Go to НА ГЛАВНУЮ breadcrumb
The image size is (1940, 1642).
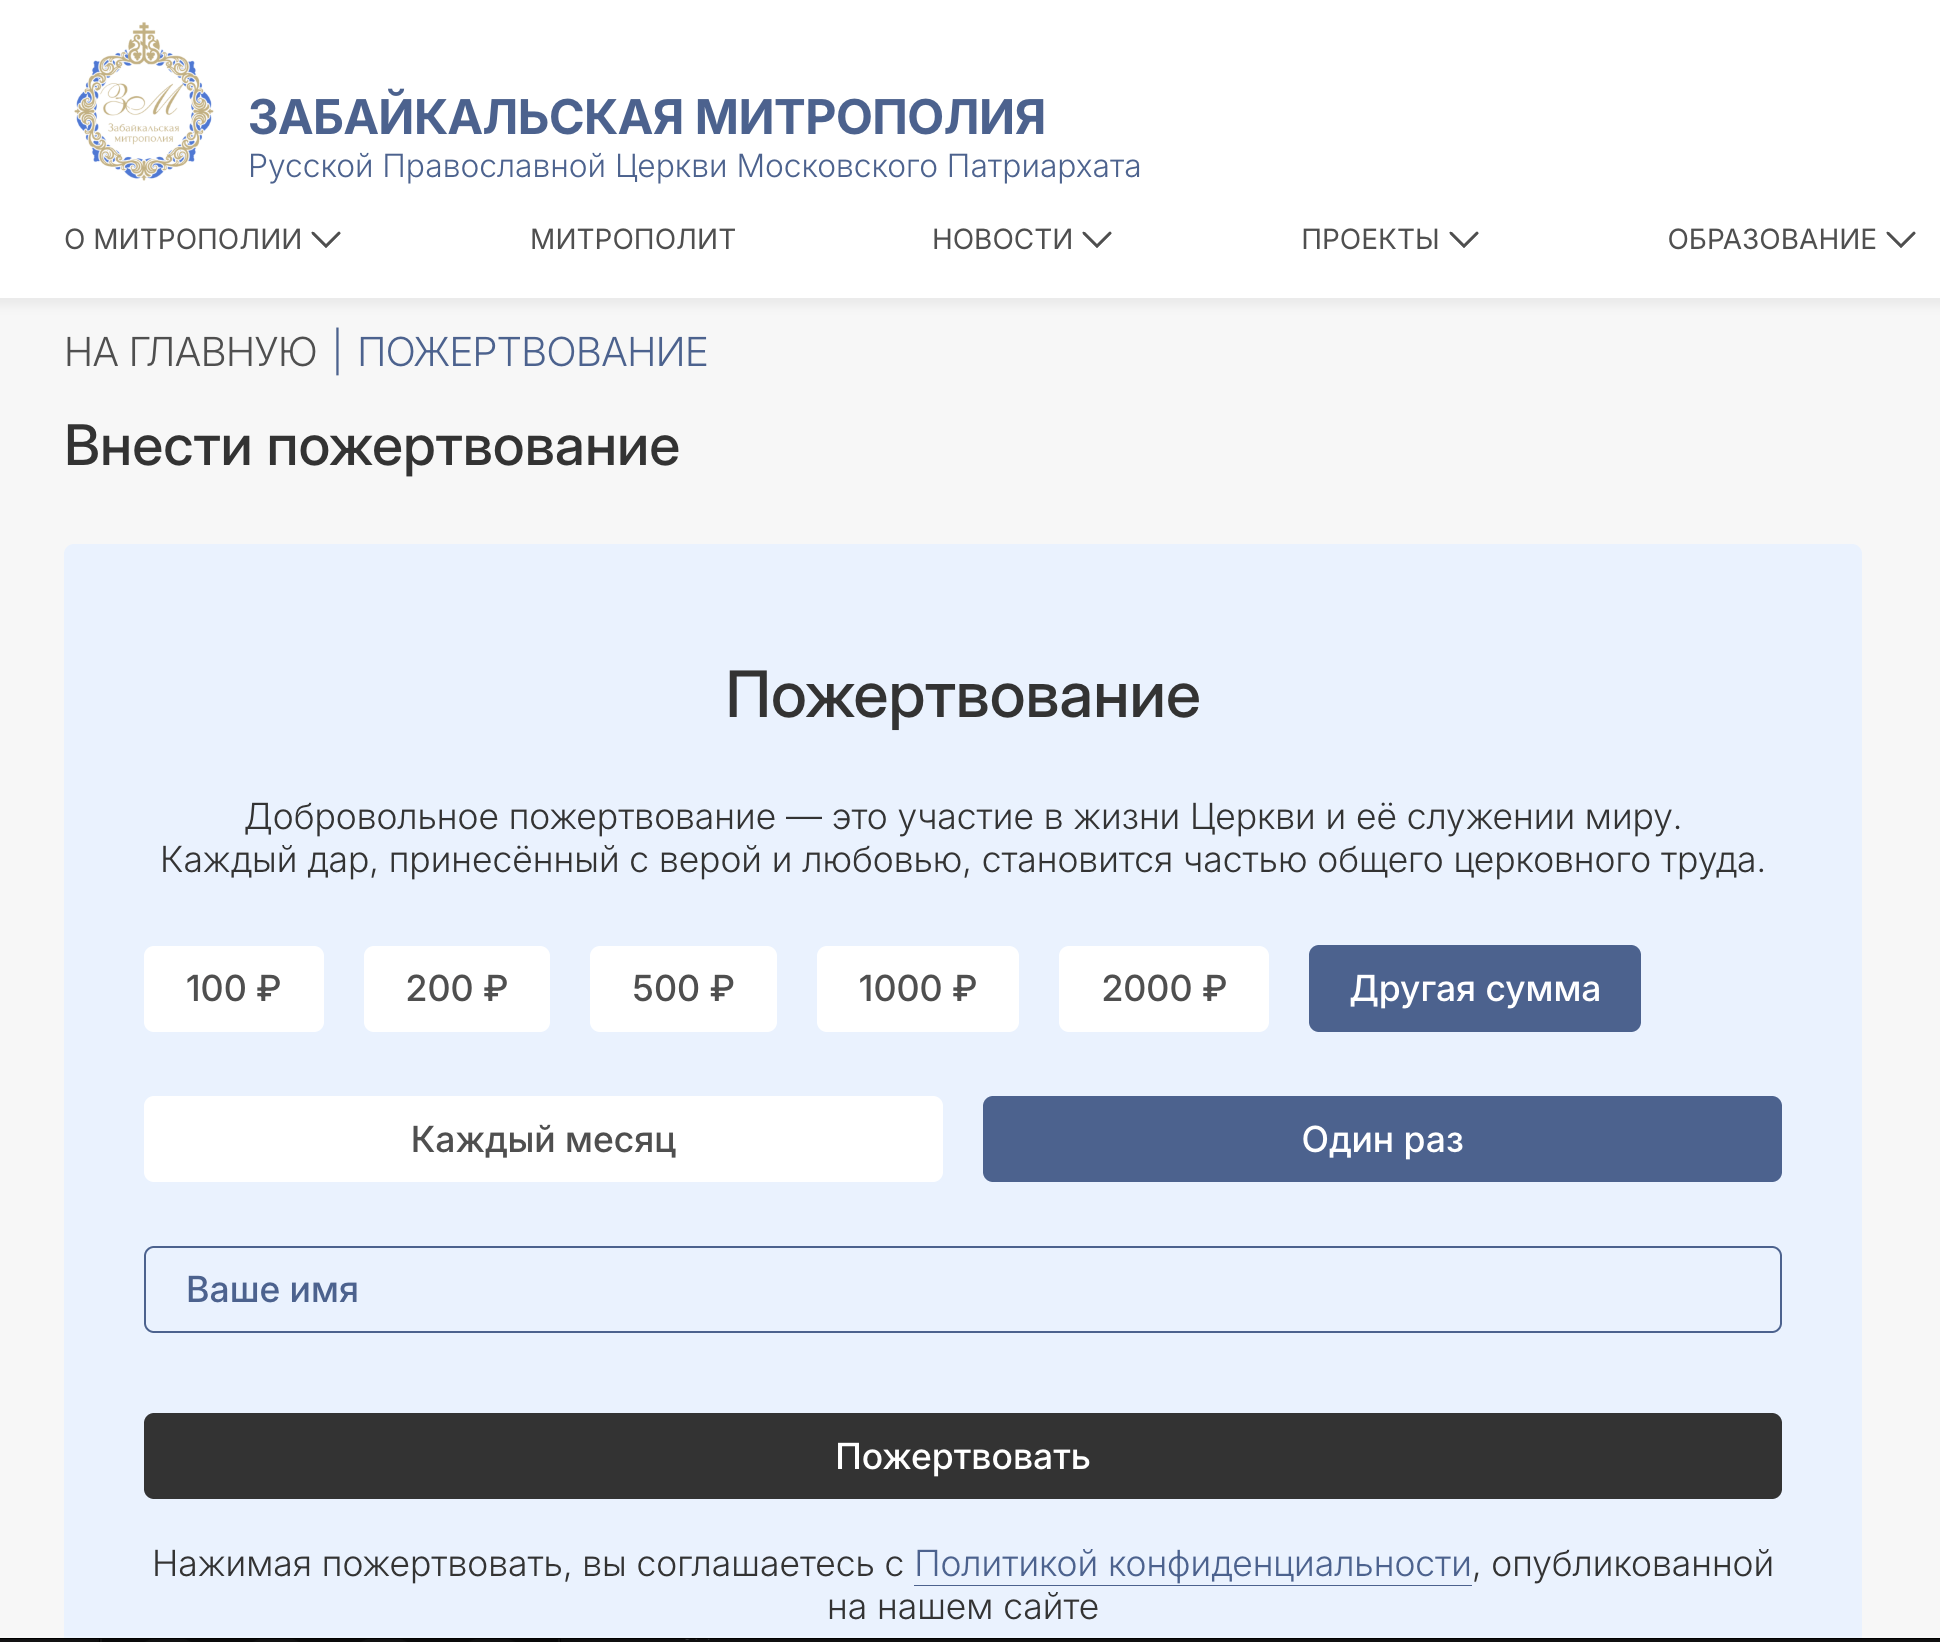click(x=190, y=352)
